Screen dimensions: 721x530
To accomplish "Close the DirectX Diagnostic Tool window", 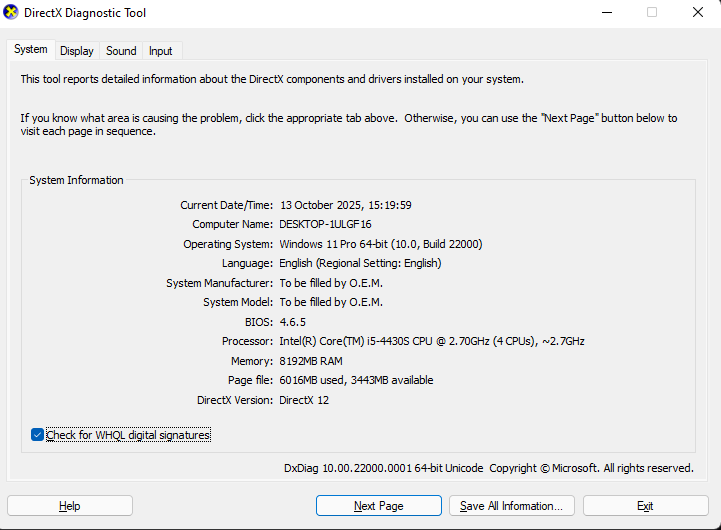I will 698,12.
